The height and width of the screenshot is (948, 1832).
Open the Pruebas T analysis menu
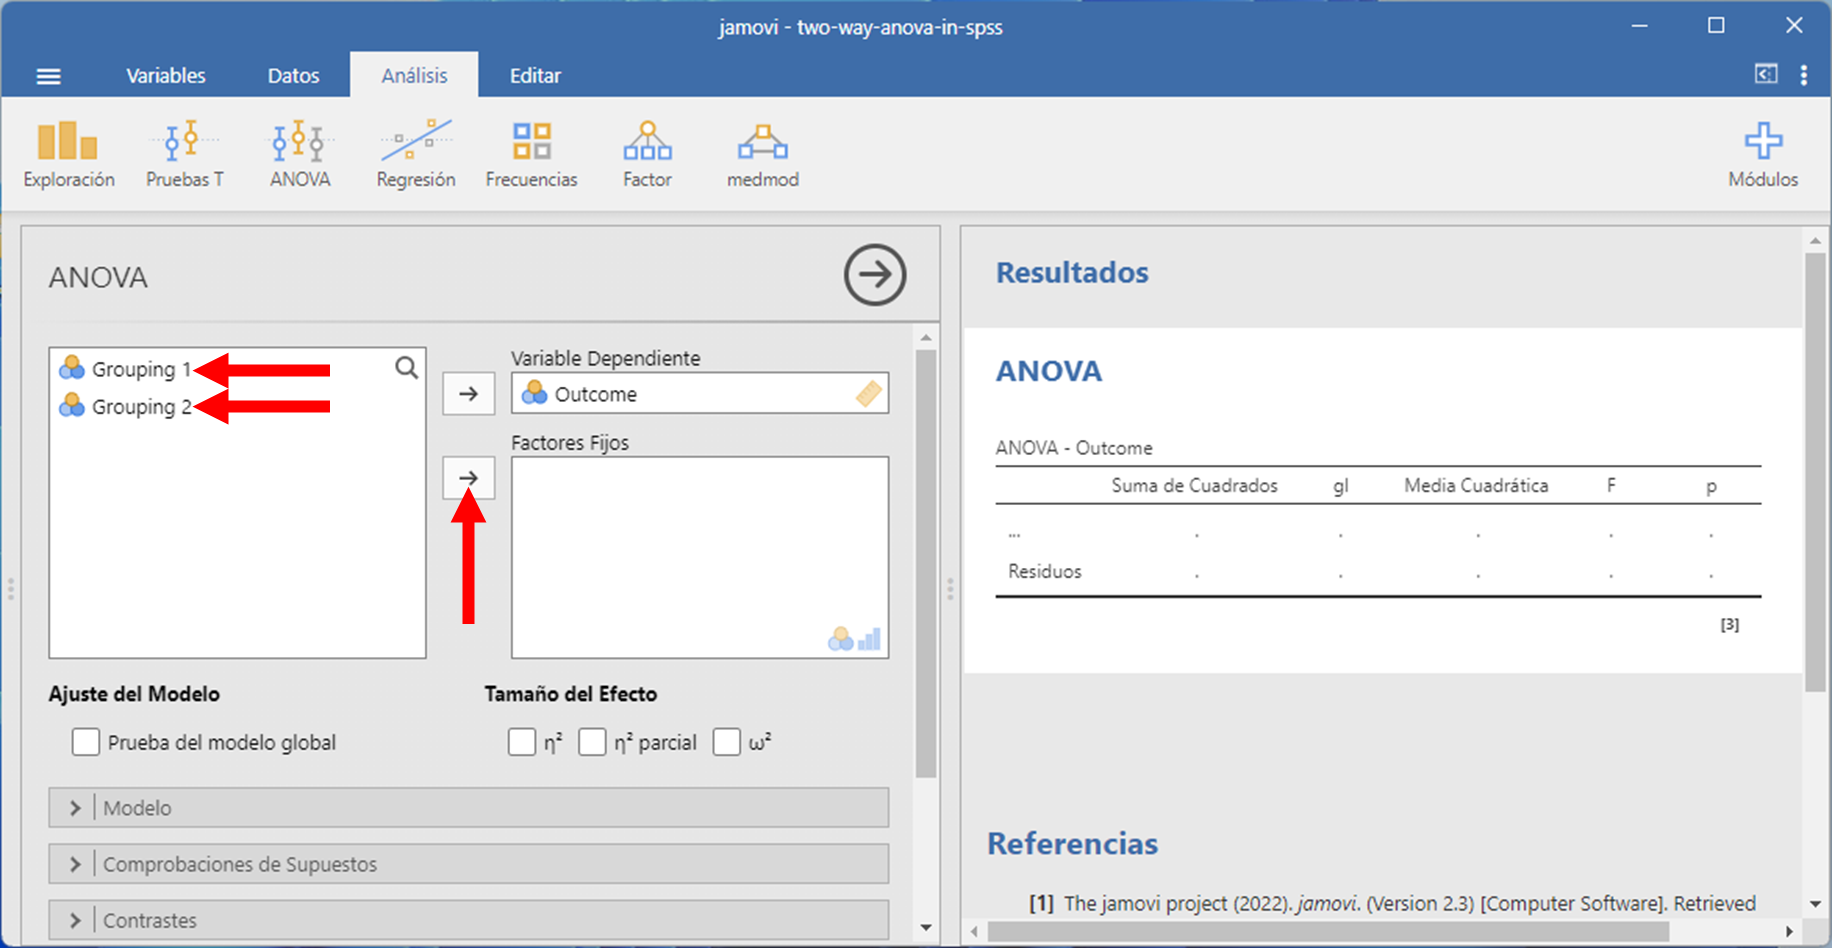point(185,154)
